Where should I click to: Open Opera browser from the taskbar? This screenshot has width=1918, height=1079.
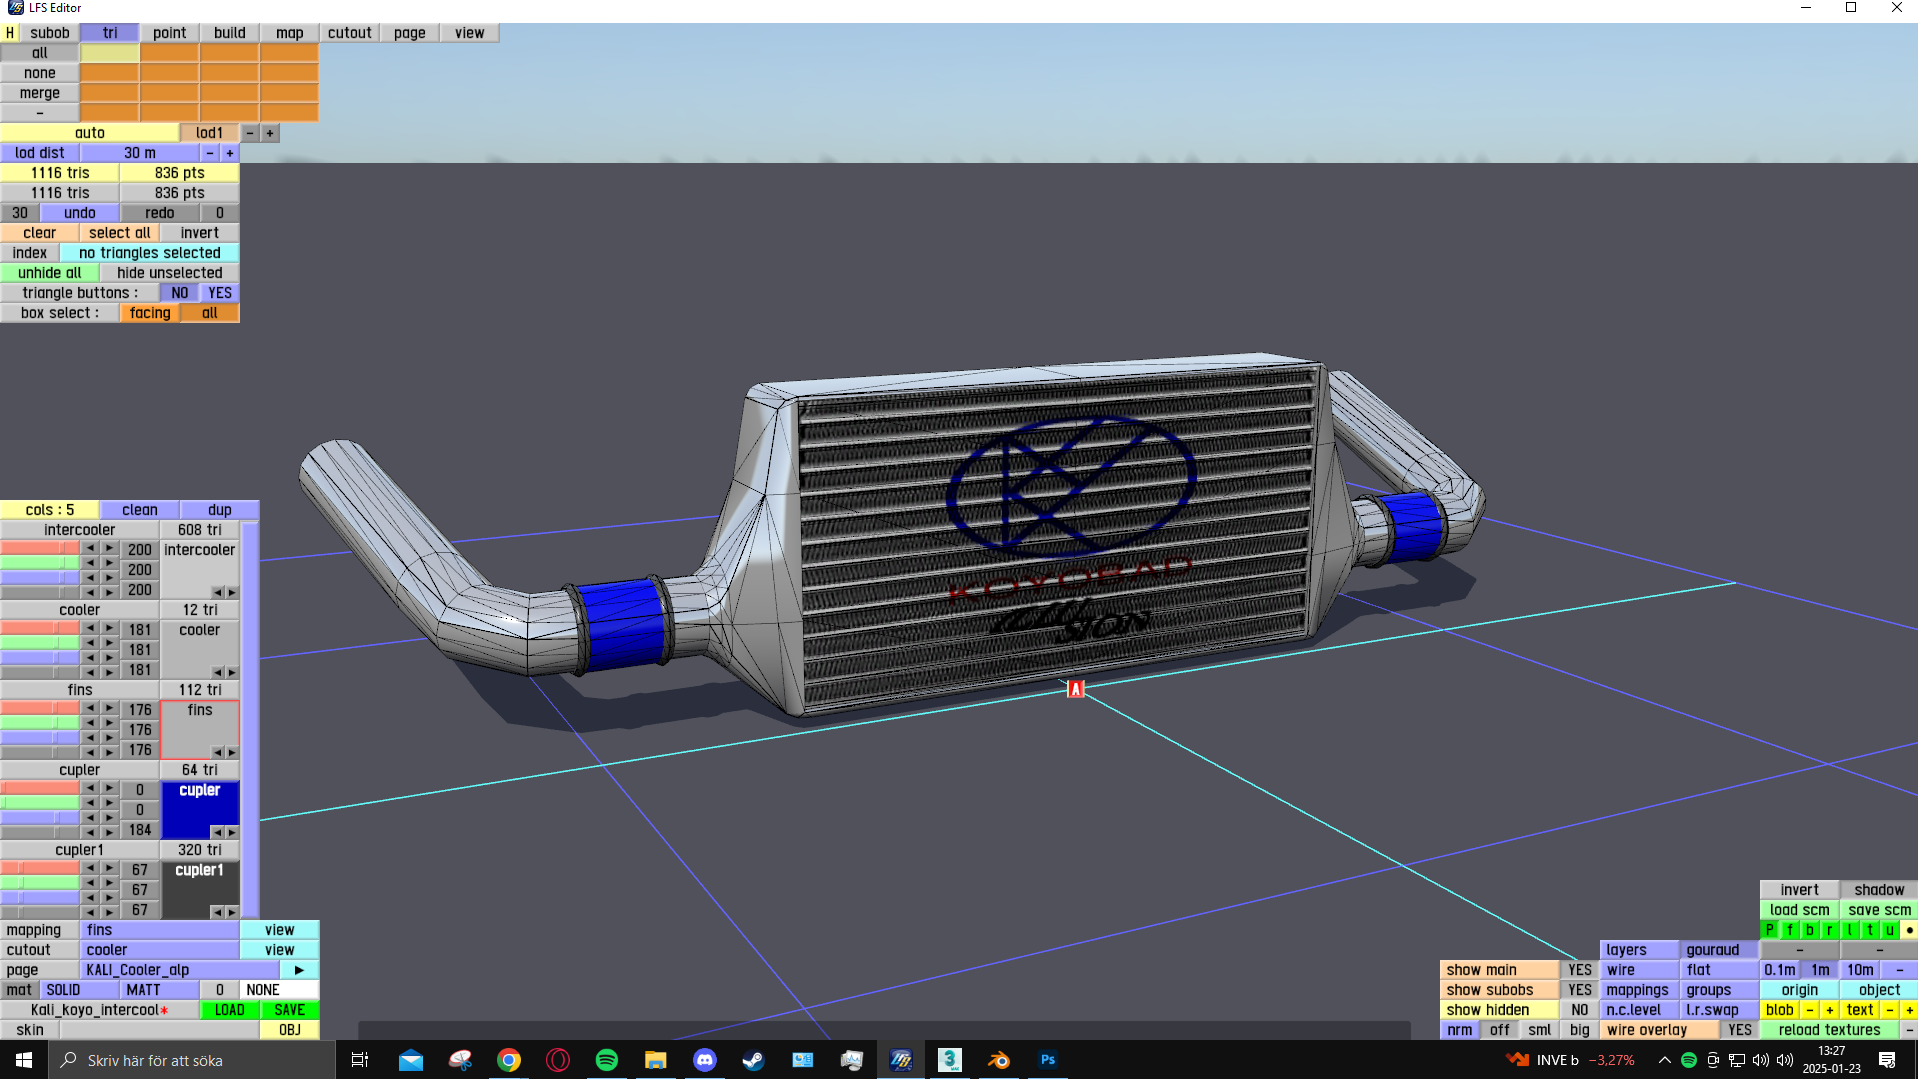click(x=558, y=1060)
